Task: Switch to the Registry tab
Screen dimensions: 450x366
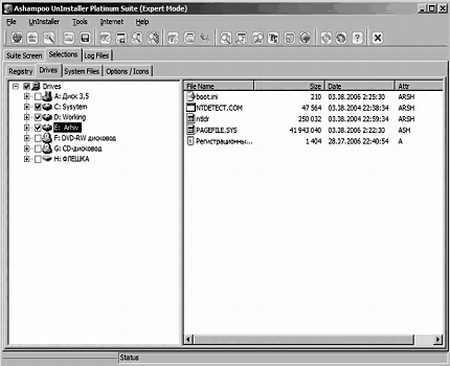Action: 21,71
